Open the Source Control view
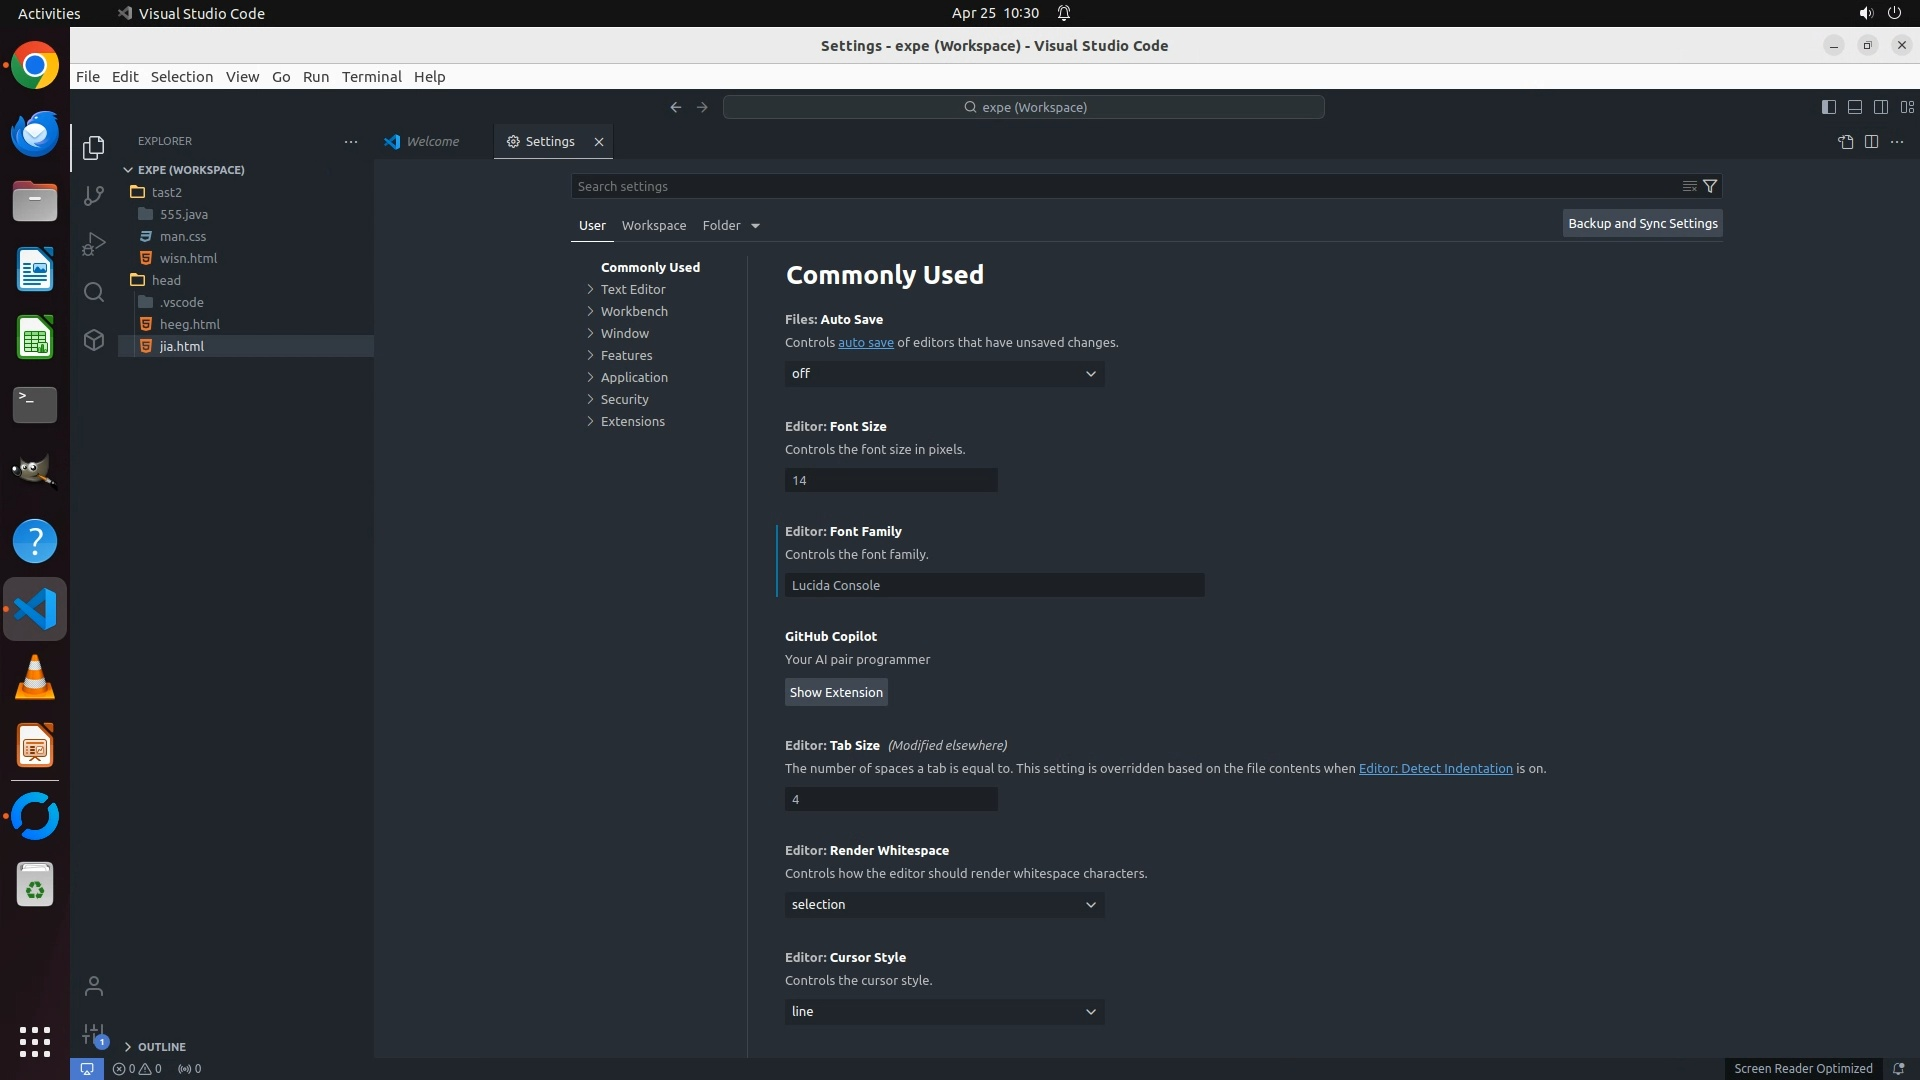Viewport: 1920px width, 1080px height. coord(94,196)
